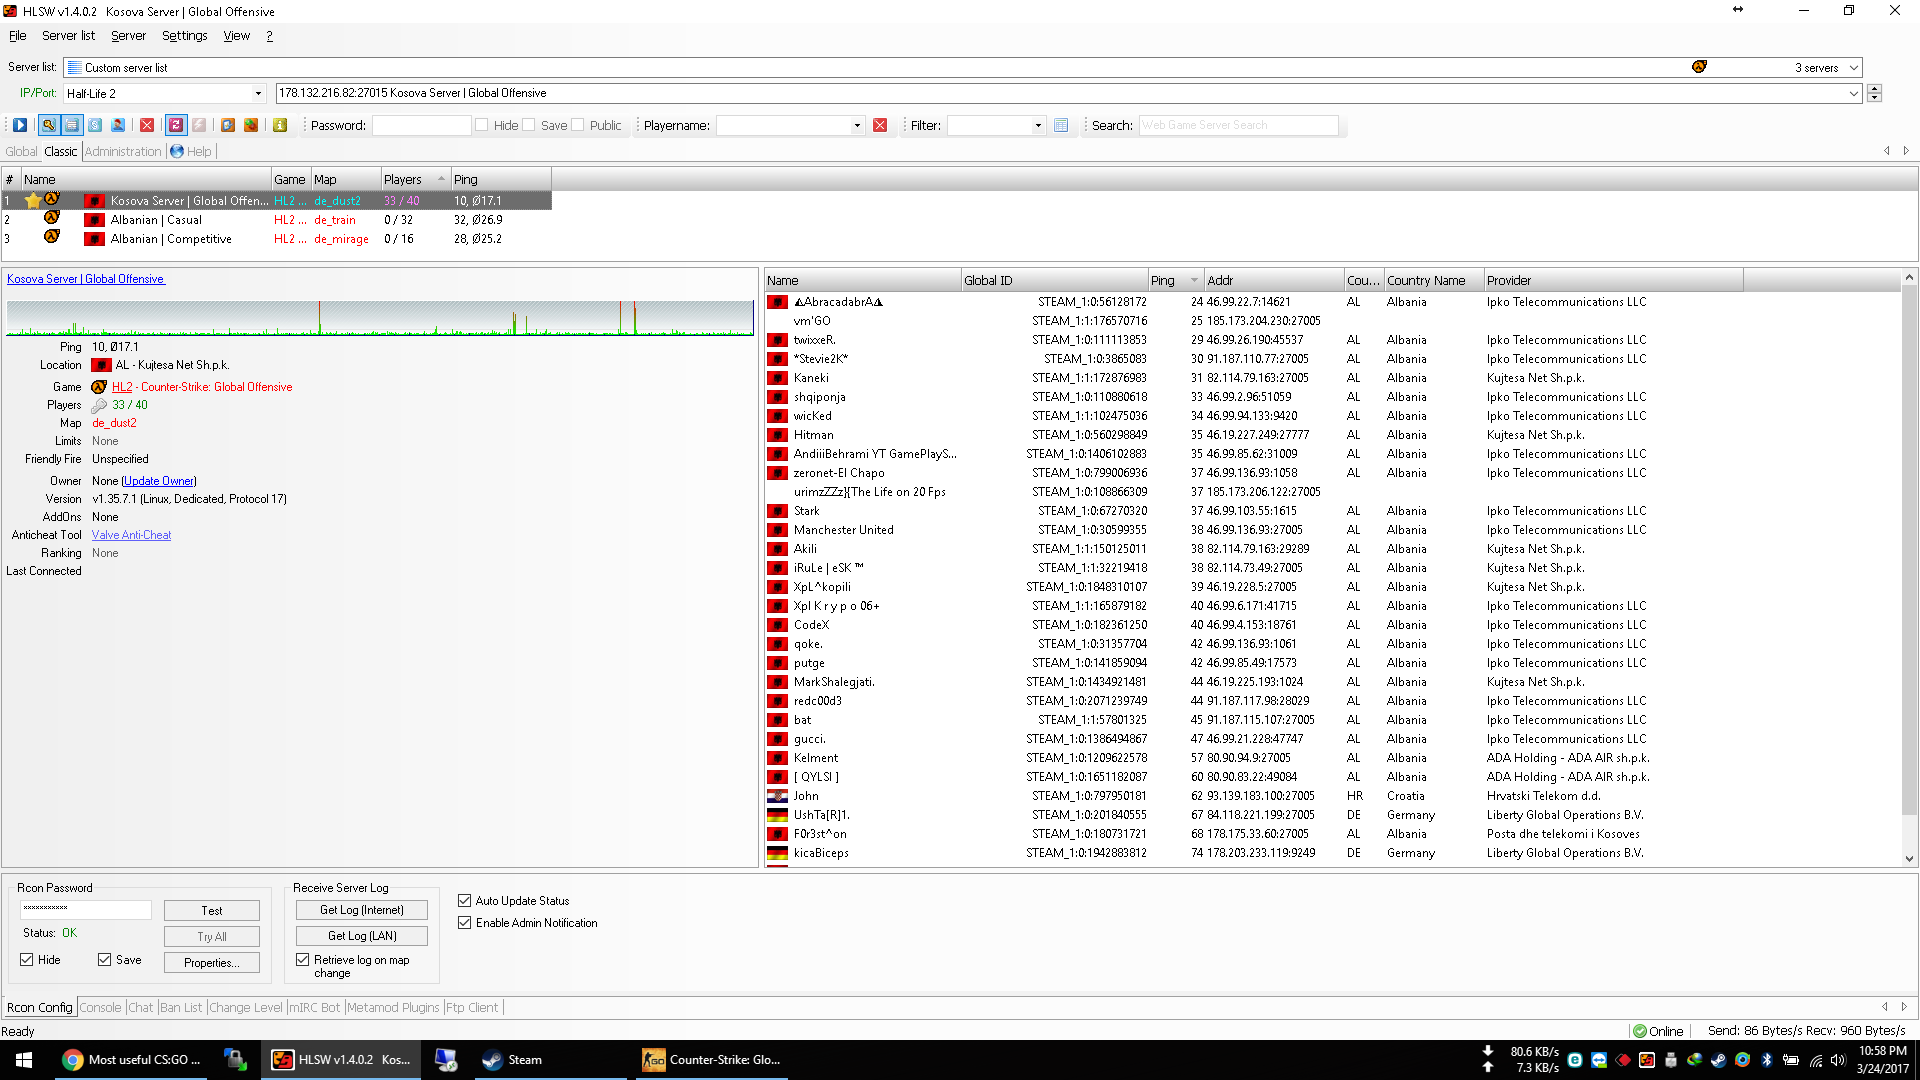Click Get Log (Internet) button
Image resolution: width=1920 pixels, height=1080 pixels.
(x=362, y=910)
